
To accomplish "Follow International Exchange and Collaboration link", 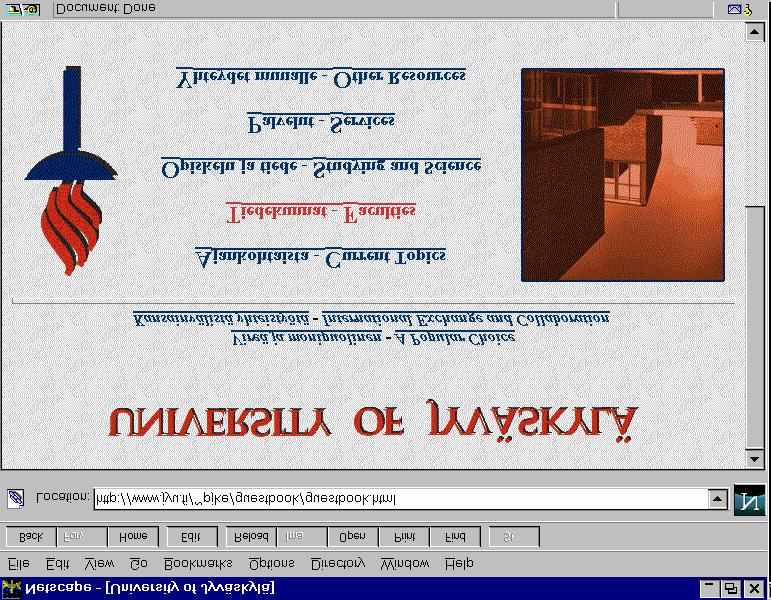I will tap(466, 319).
